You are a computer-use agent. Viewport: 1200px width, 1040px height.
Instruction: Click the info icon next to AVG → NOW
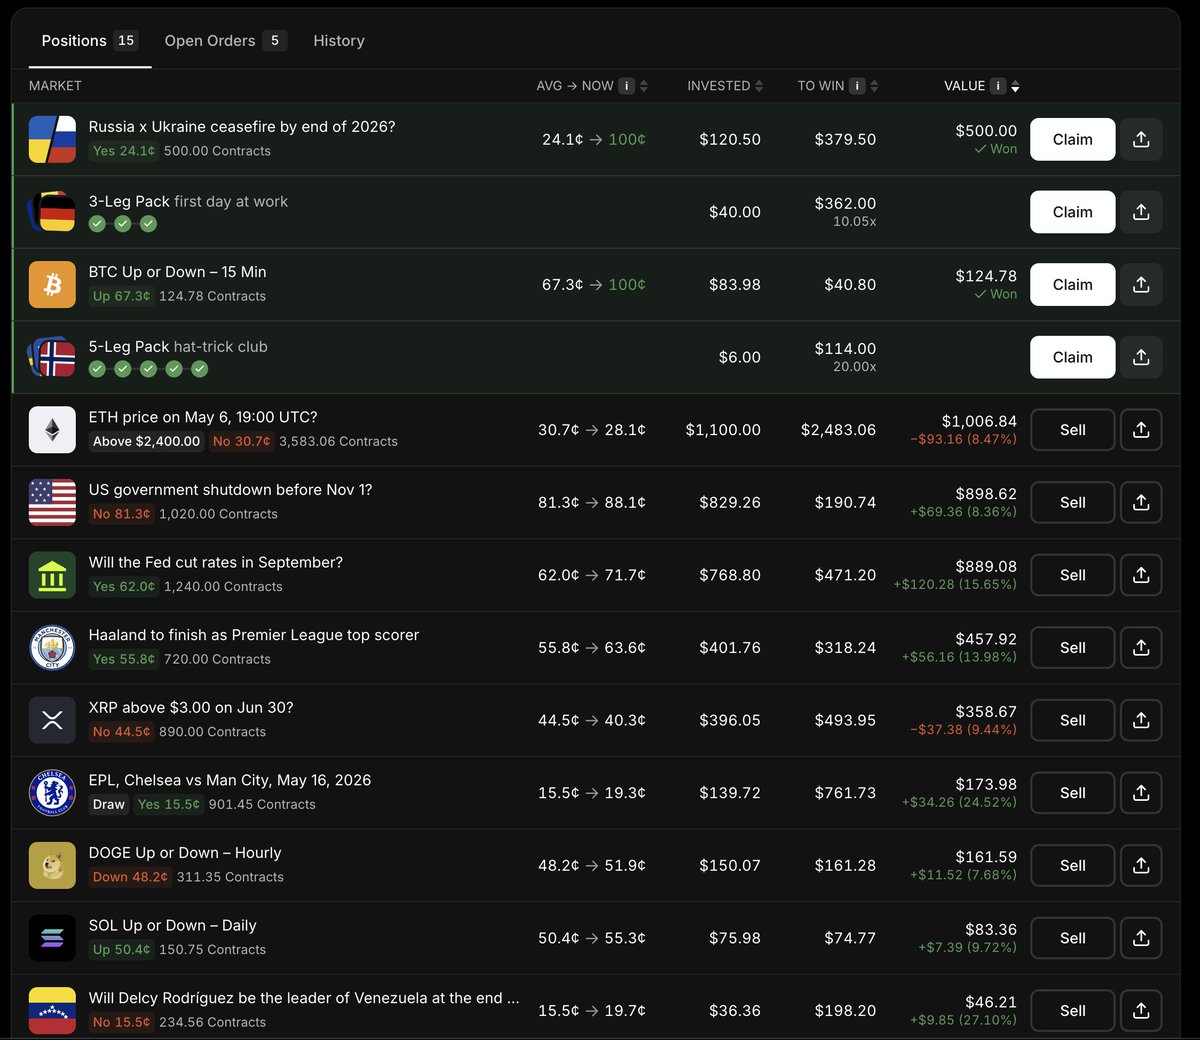tap(627, 86)
